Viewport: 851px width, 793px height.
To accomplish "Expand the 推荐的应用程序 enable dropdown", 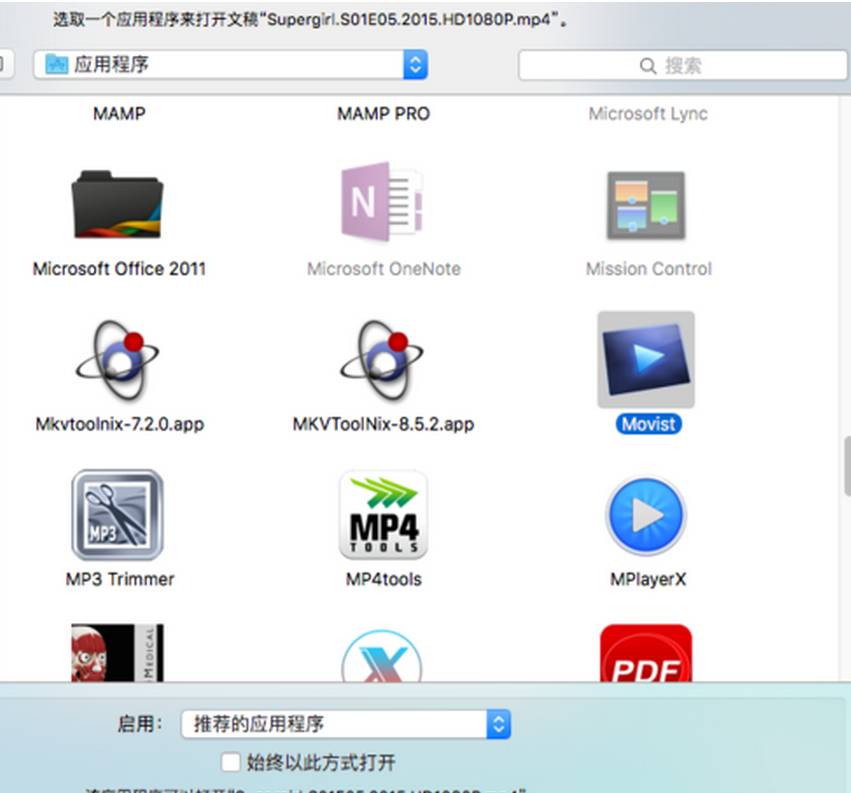I will pyautogui.click(x=345, y=724).
